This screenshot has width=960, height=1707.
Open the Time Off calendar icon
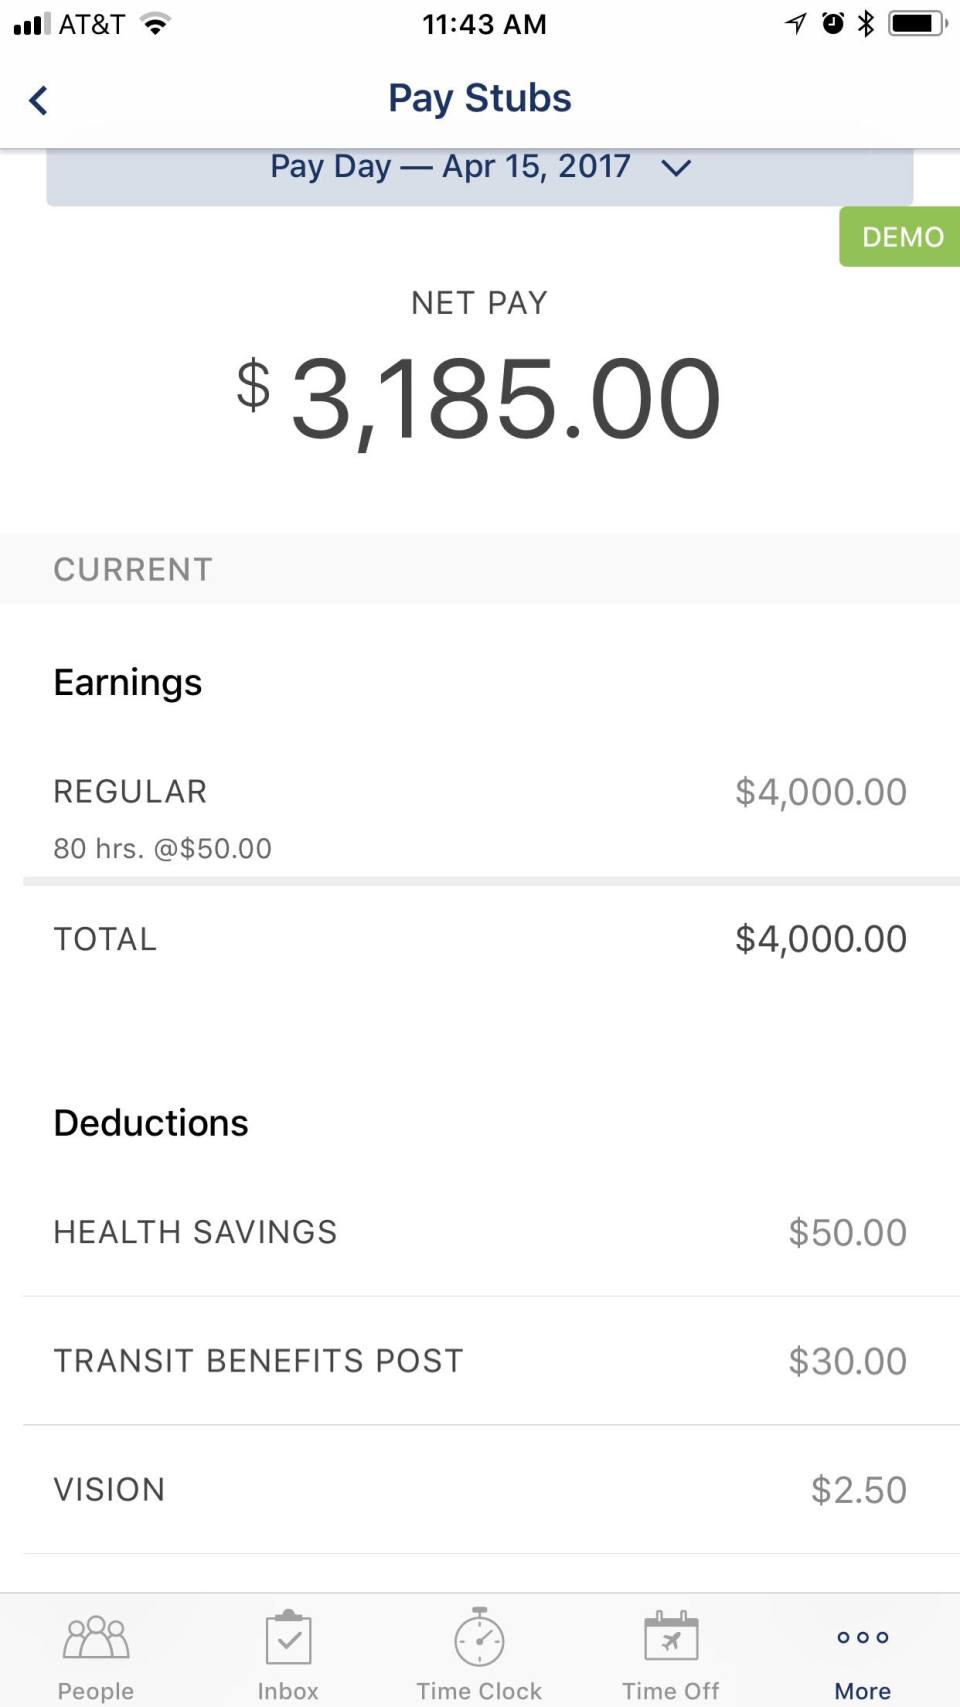[x=671, y=1638]
